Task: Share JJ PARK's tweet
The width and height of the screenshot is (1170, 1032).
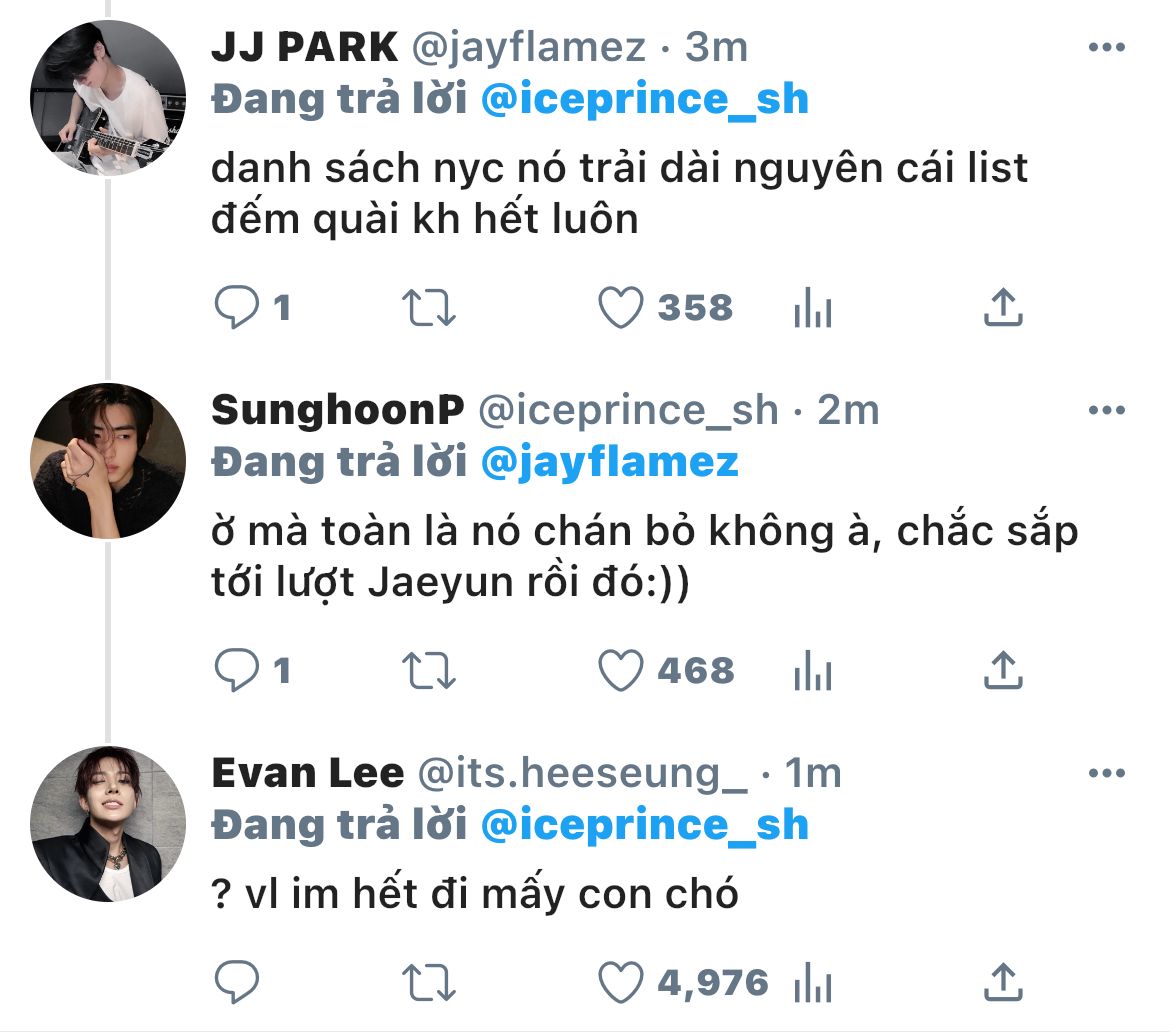Action: click(1003, 308)
